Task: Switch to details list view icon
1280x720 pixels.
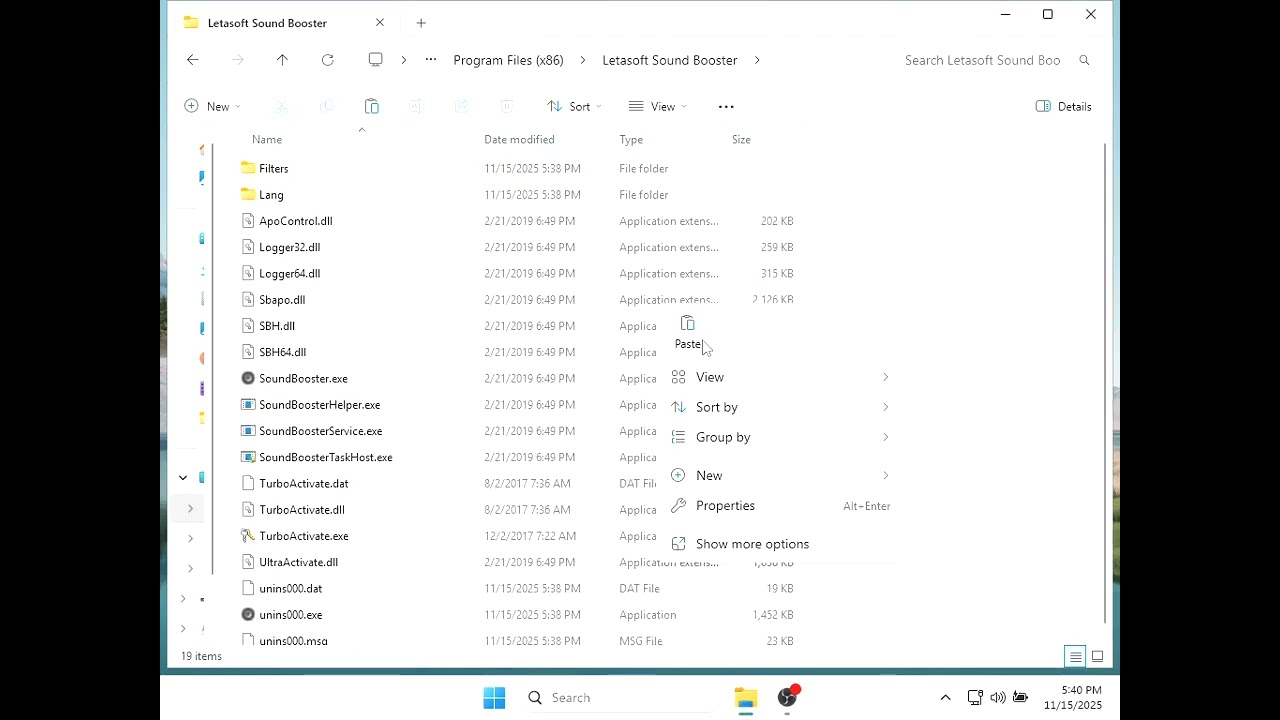Action: click(1075, 657)
